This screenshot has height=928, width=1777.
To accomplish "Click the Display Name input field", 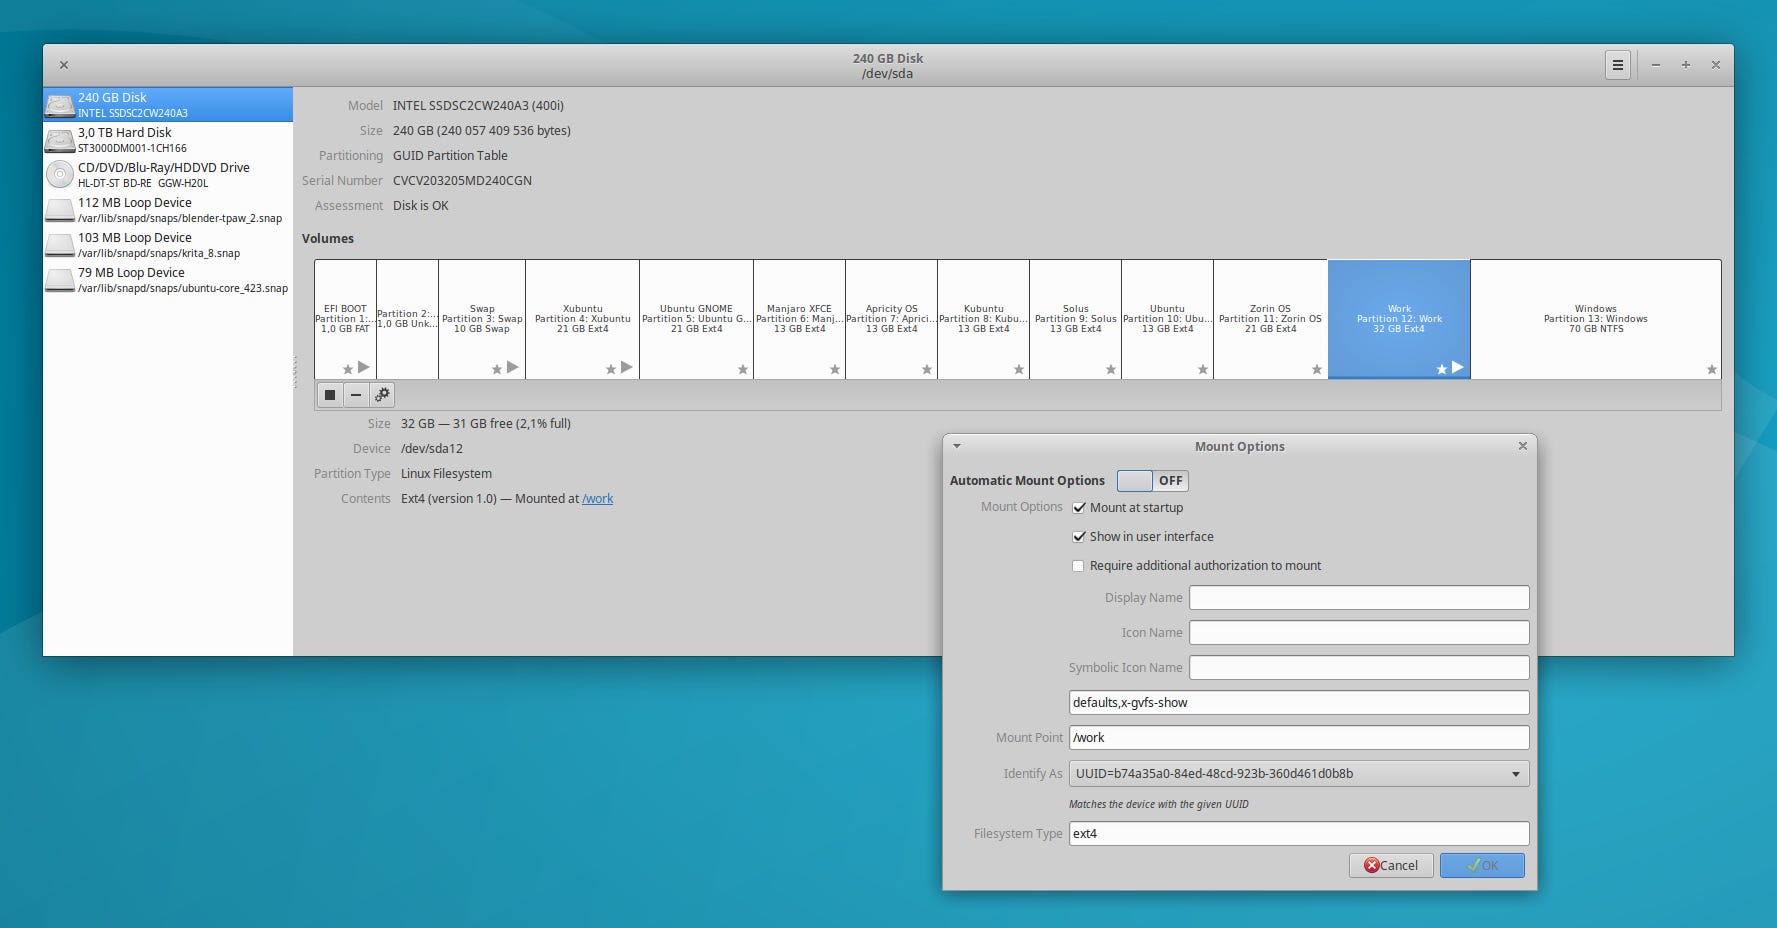I will [1359, 598].
